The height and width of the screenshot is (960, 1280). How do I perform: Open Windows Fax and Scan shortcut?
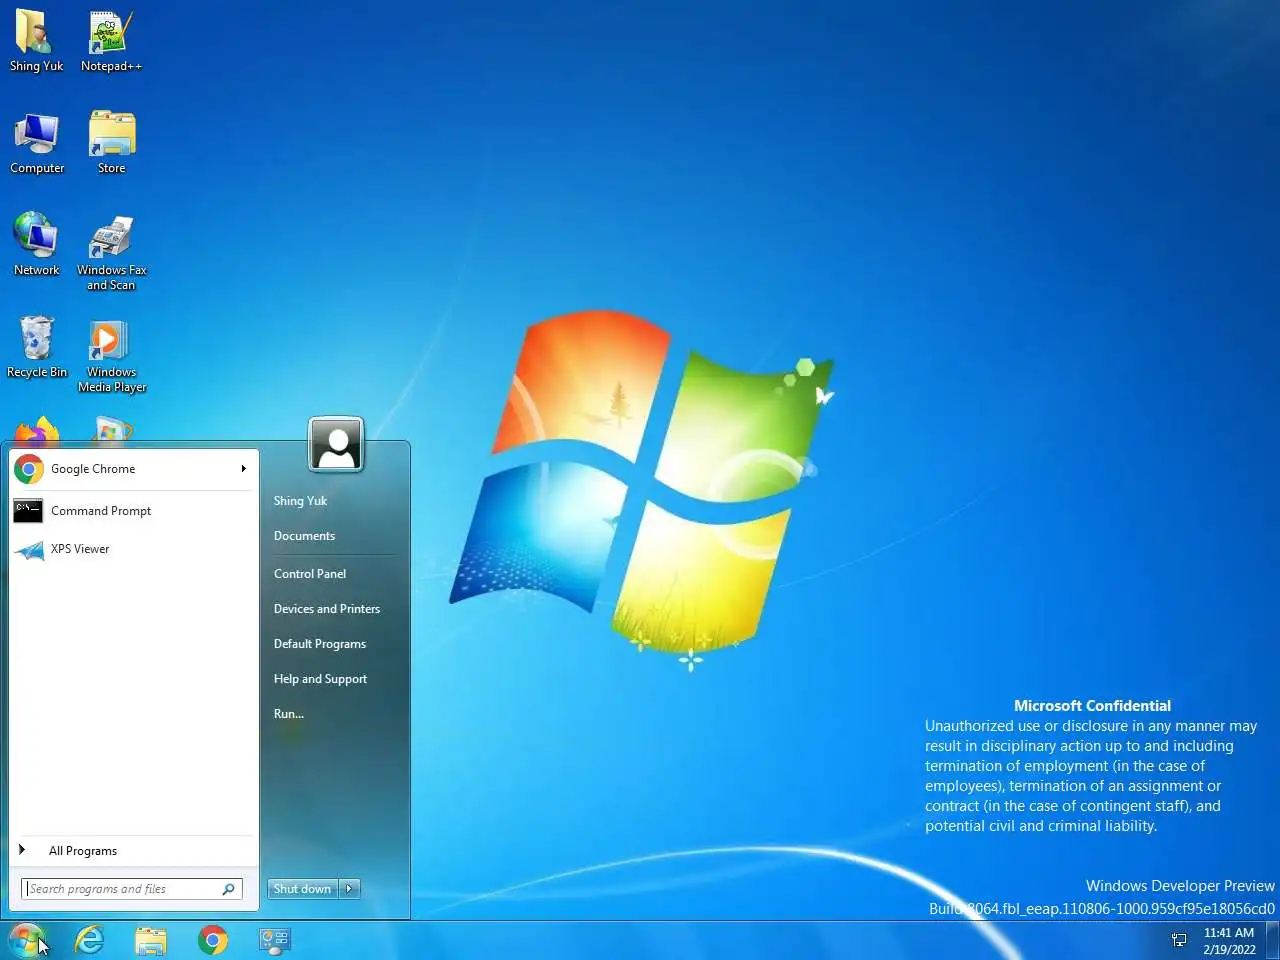pyautogui.click(x=111, y=252)
